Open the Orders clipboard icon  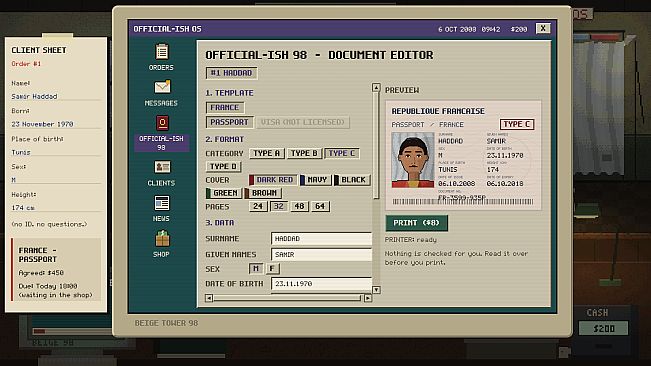[x=162, y=52]
